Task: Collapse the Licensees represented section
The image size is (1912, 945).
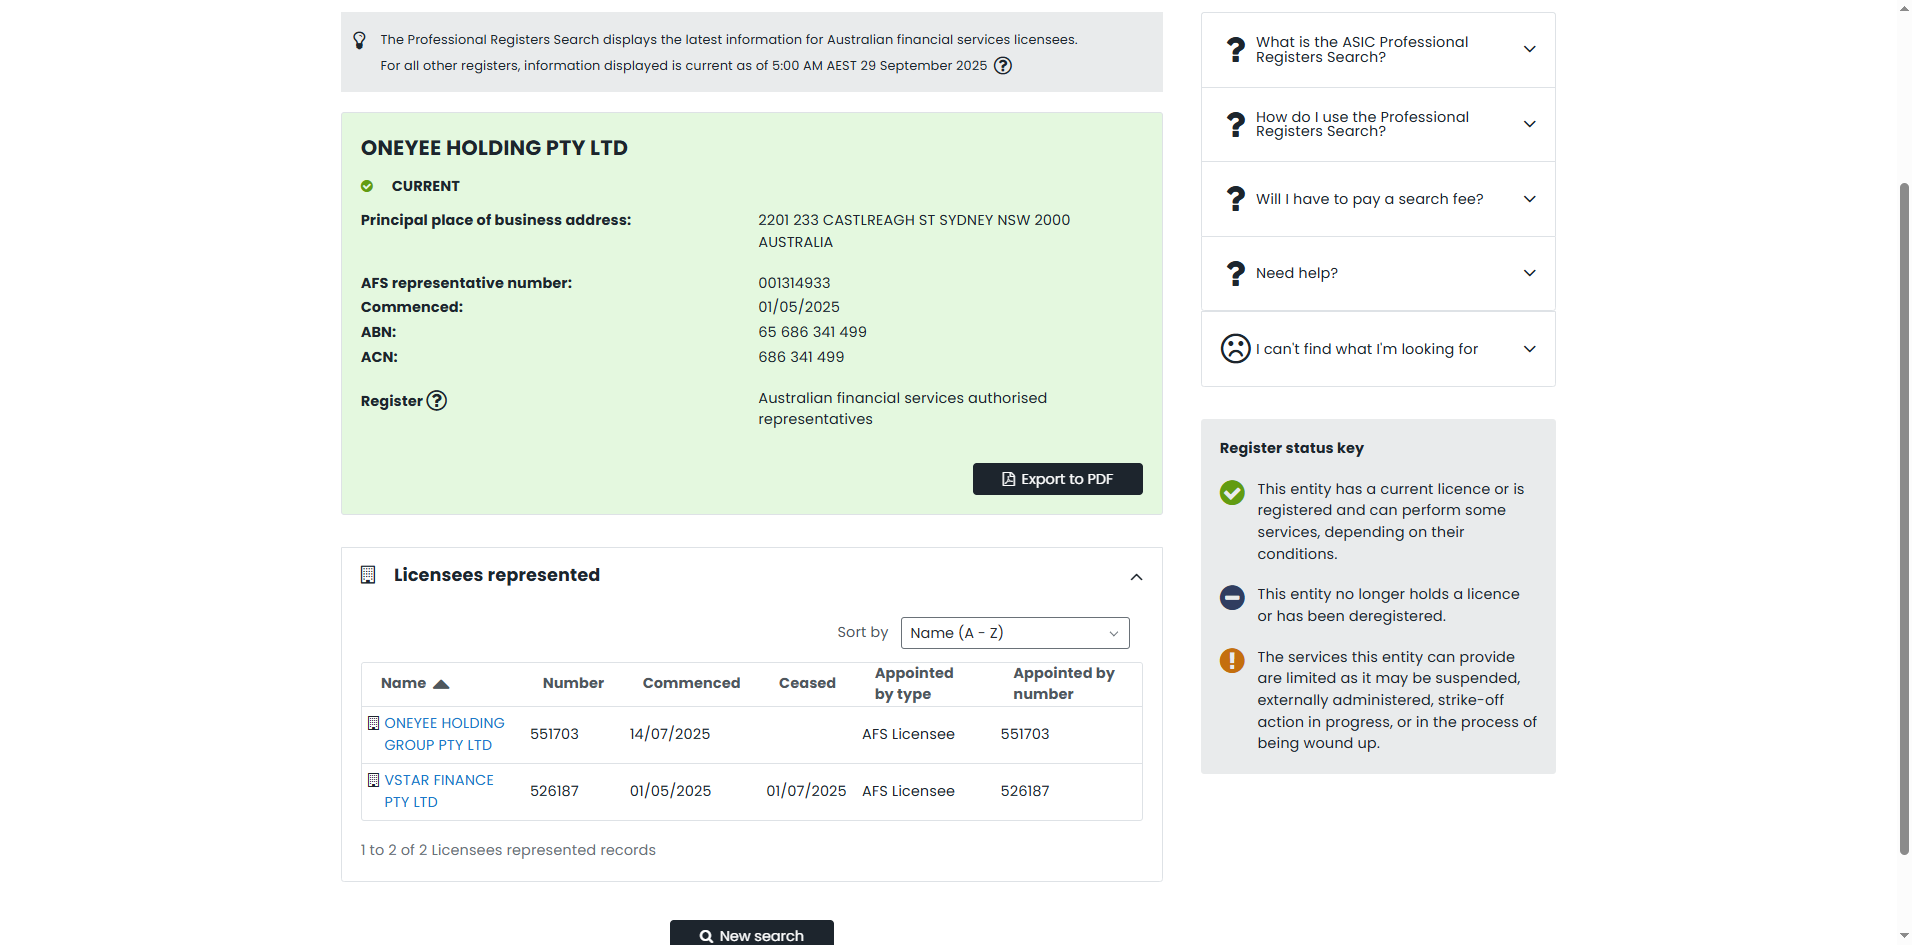Action: [x=1136, y=577]
